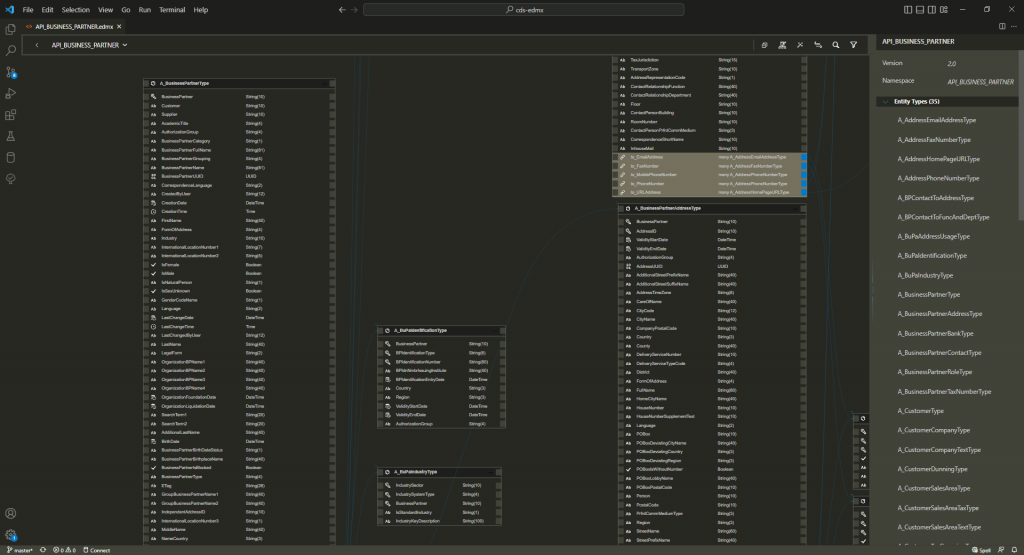Click the notifications bell in status bar
Image resolution: width=1024 pixels, height=555 pixels.
point(1014,550)
